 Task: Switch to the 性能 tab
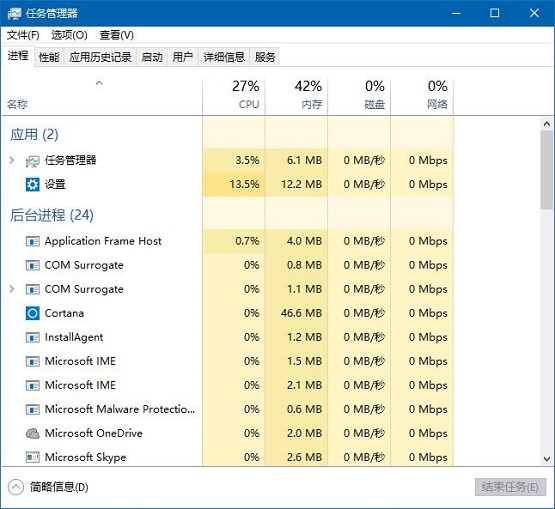pyautogui.click(x=49, y=57)
